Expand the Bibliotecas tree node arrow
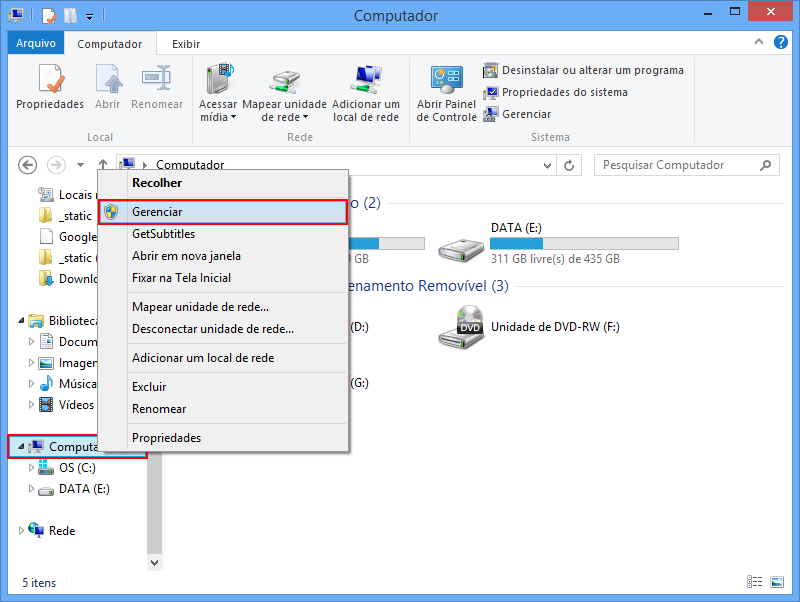This screenshot has width=800, height=602. [21, 320]
